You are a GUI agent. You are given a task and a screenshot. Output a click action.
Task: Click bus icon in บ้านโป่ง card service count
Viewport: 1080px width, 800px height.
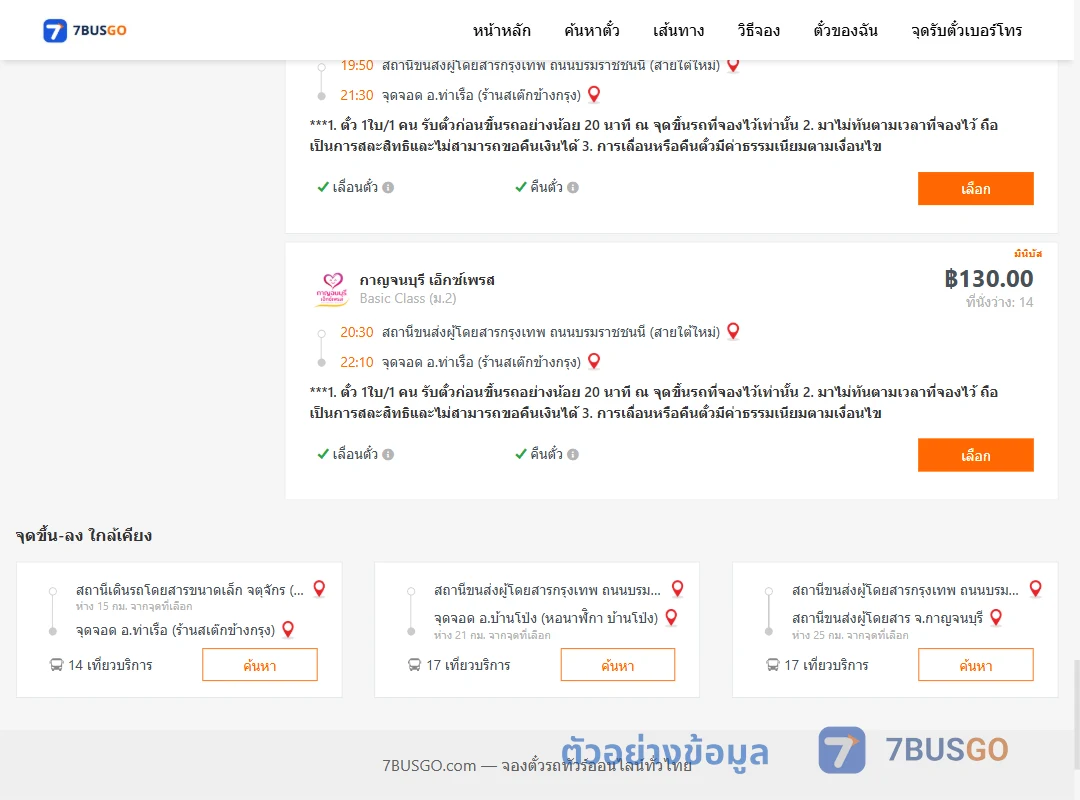point(414,665)
